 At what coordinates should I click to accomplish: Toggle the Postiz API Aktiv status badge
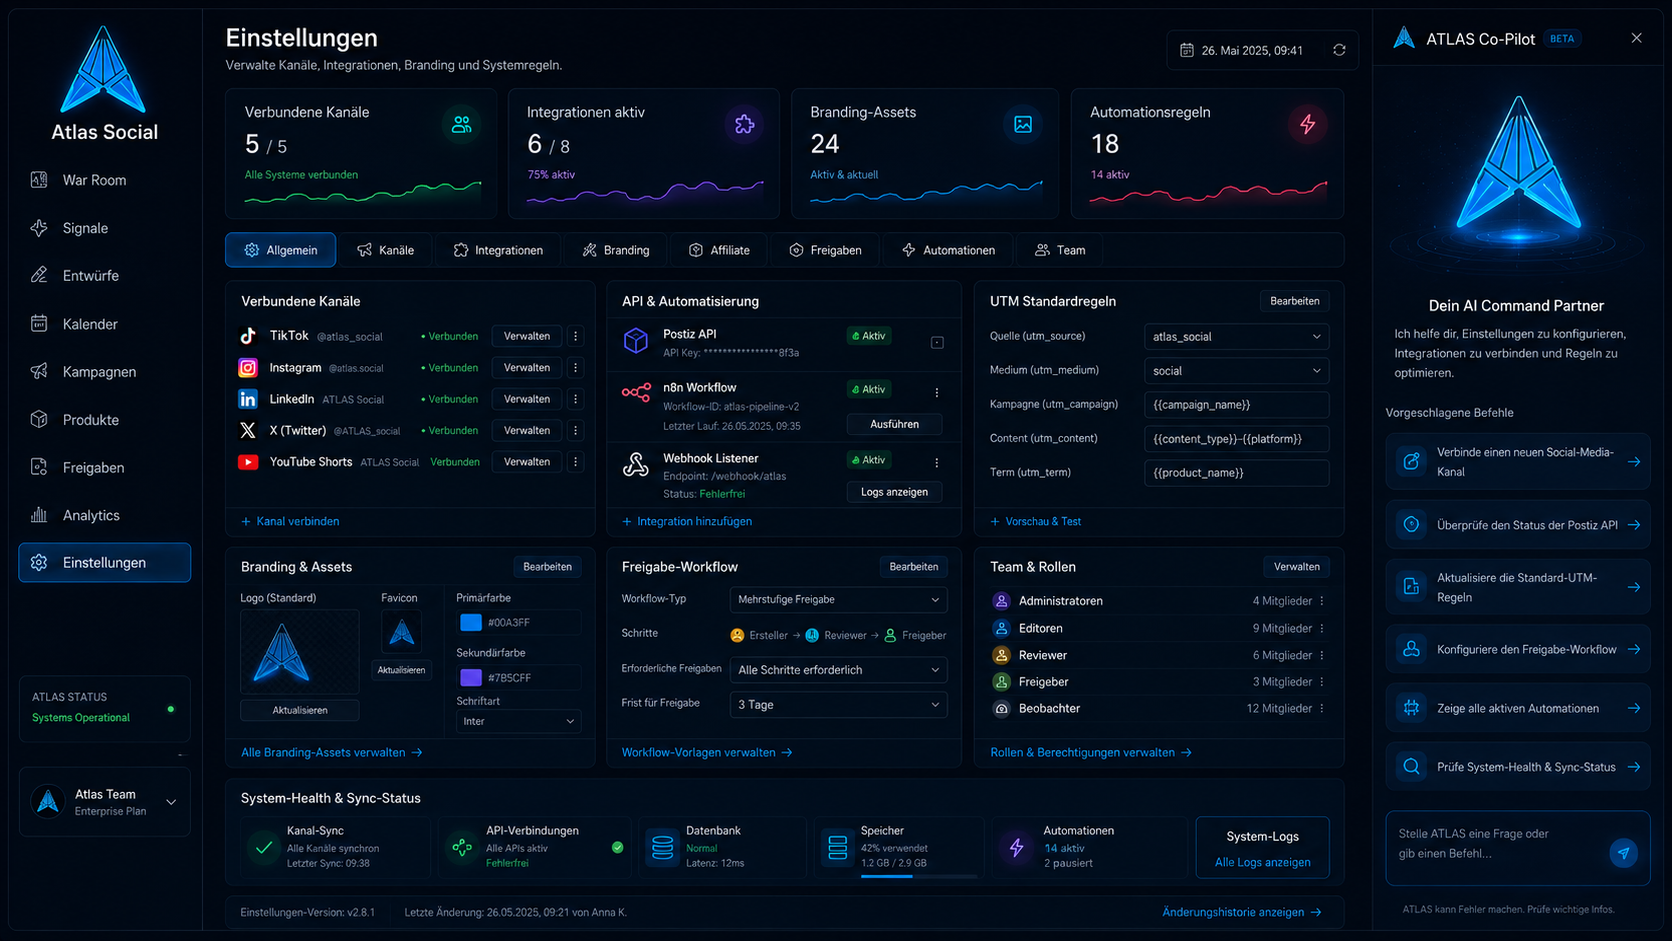coord(868,336)
